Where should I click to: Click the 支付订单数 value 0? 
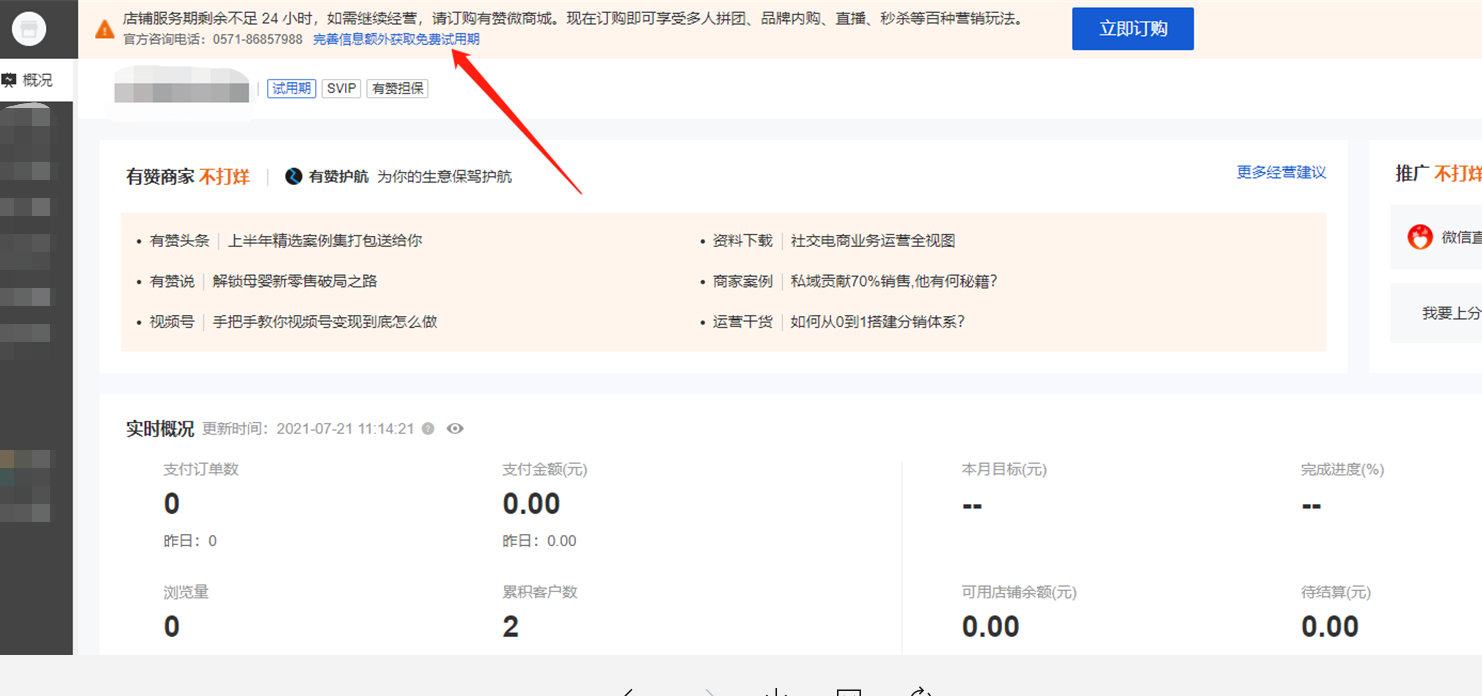(172, 504)
